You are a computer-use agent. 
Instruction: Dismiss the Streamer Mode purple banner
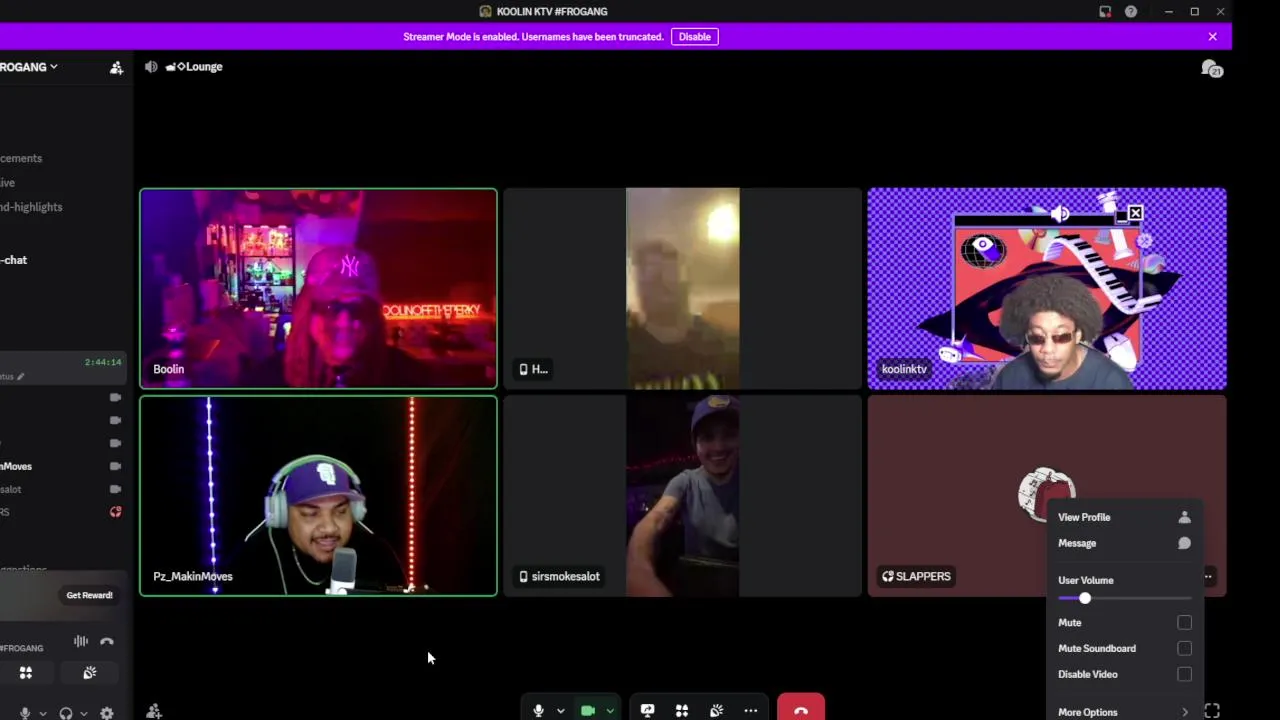coord(1212,37)
